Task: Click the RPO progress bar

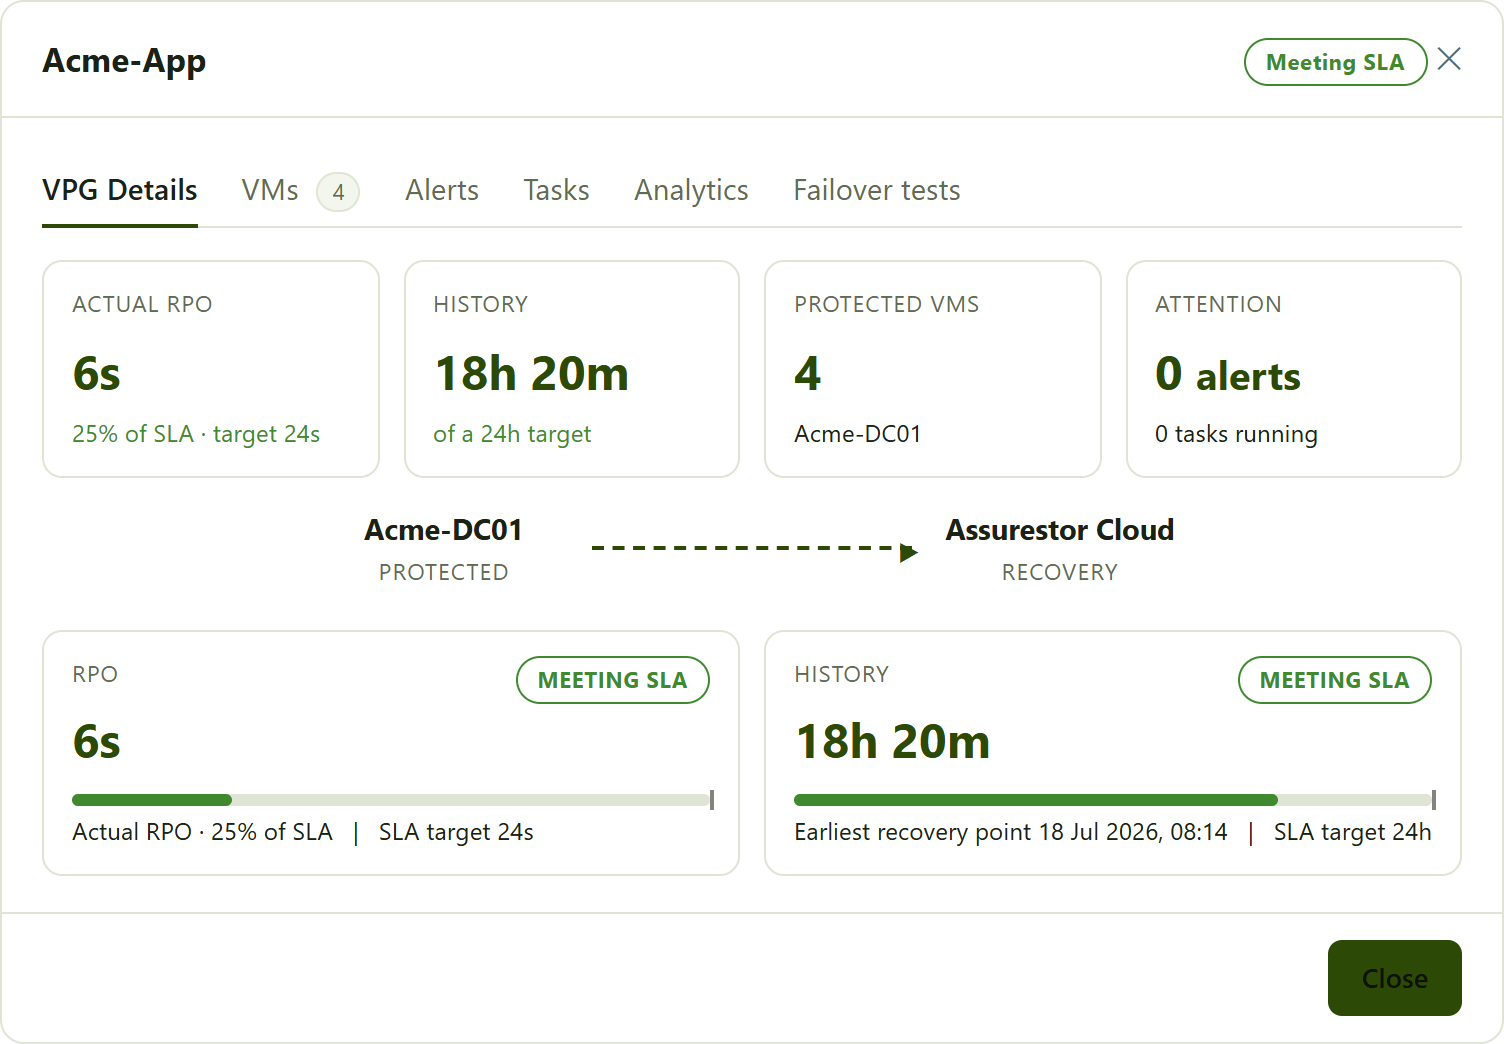Action: point(392,800)
